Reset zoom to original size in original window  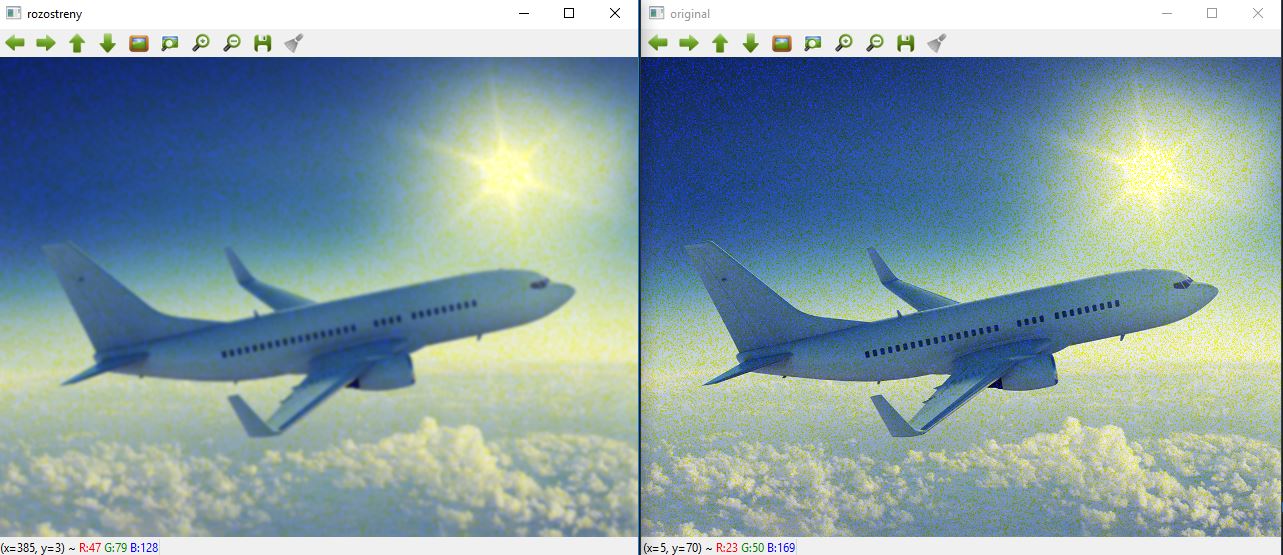click(781, 43)
